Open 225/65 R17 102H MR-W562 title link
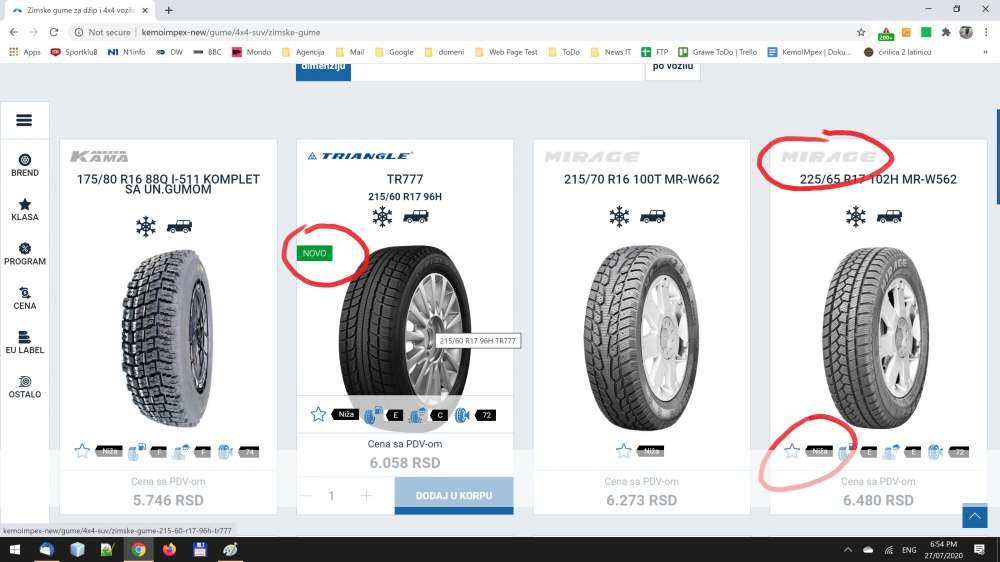The image size is (1000, 562). pyautogui.click(x=878, y=179)
